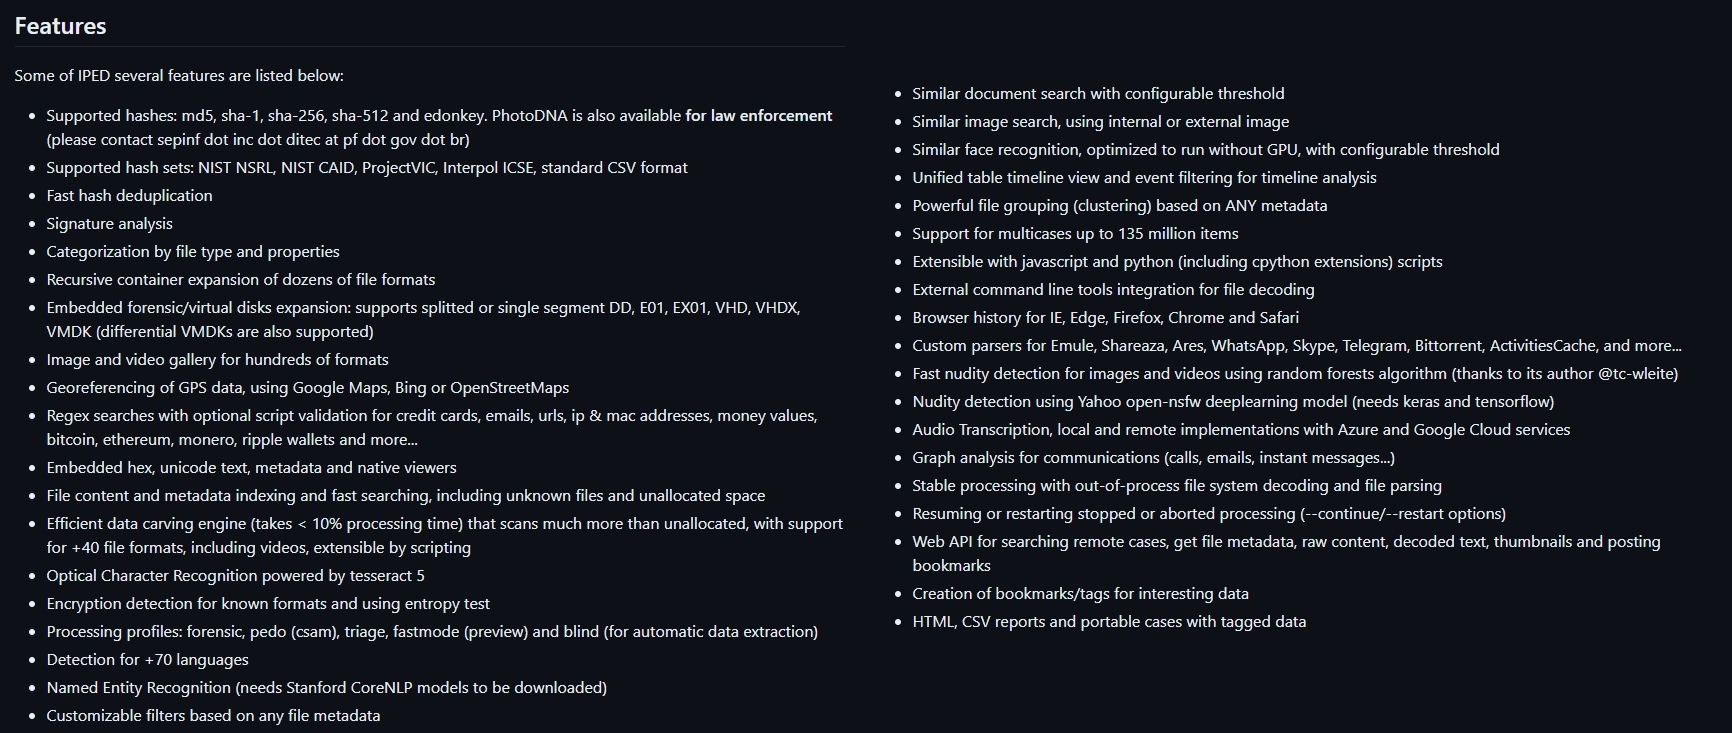This screenshot has height=733, width=1732.
Task: Click "Customizable filters based on any file metadata"
Action: [213, 716]
